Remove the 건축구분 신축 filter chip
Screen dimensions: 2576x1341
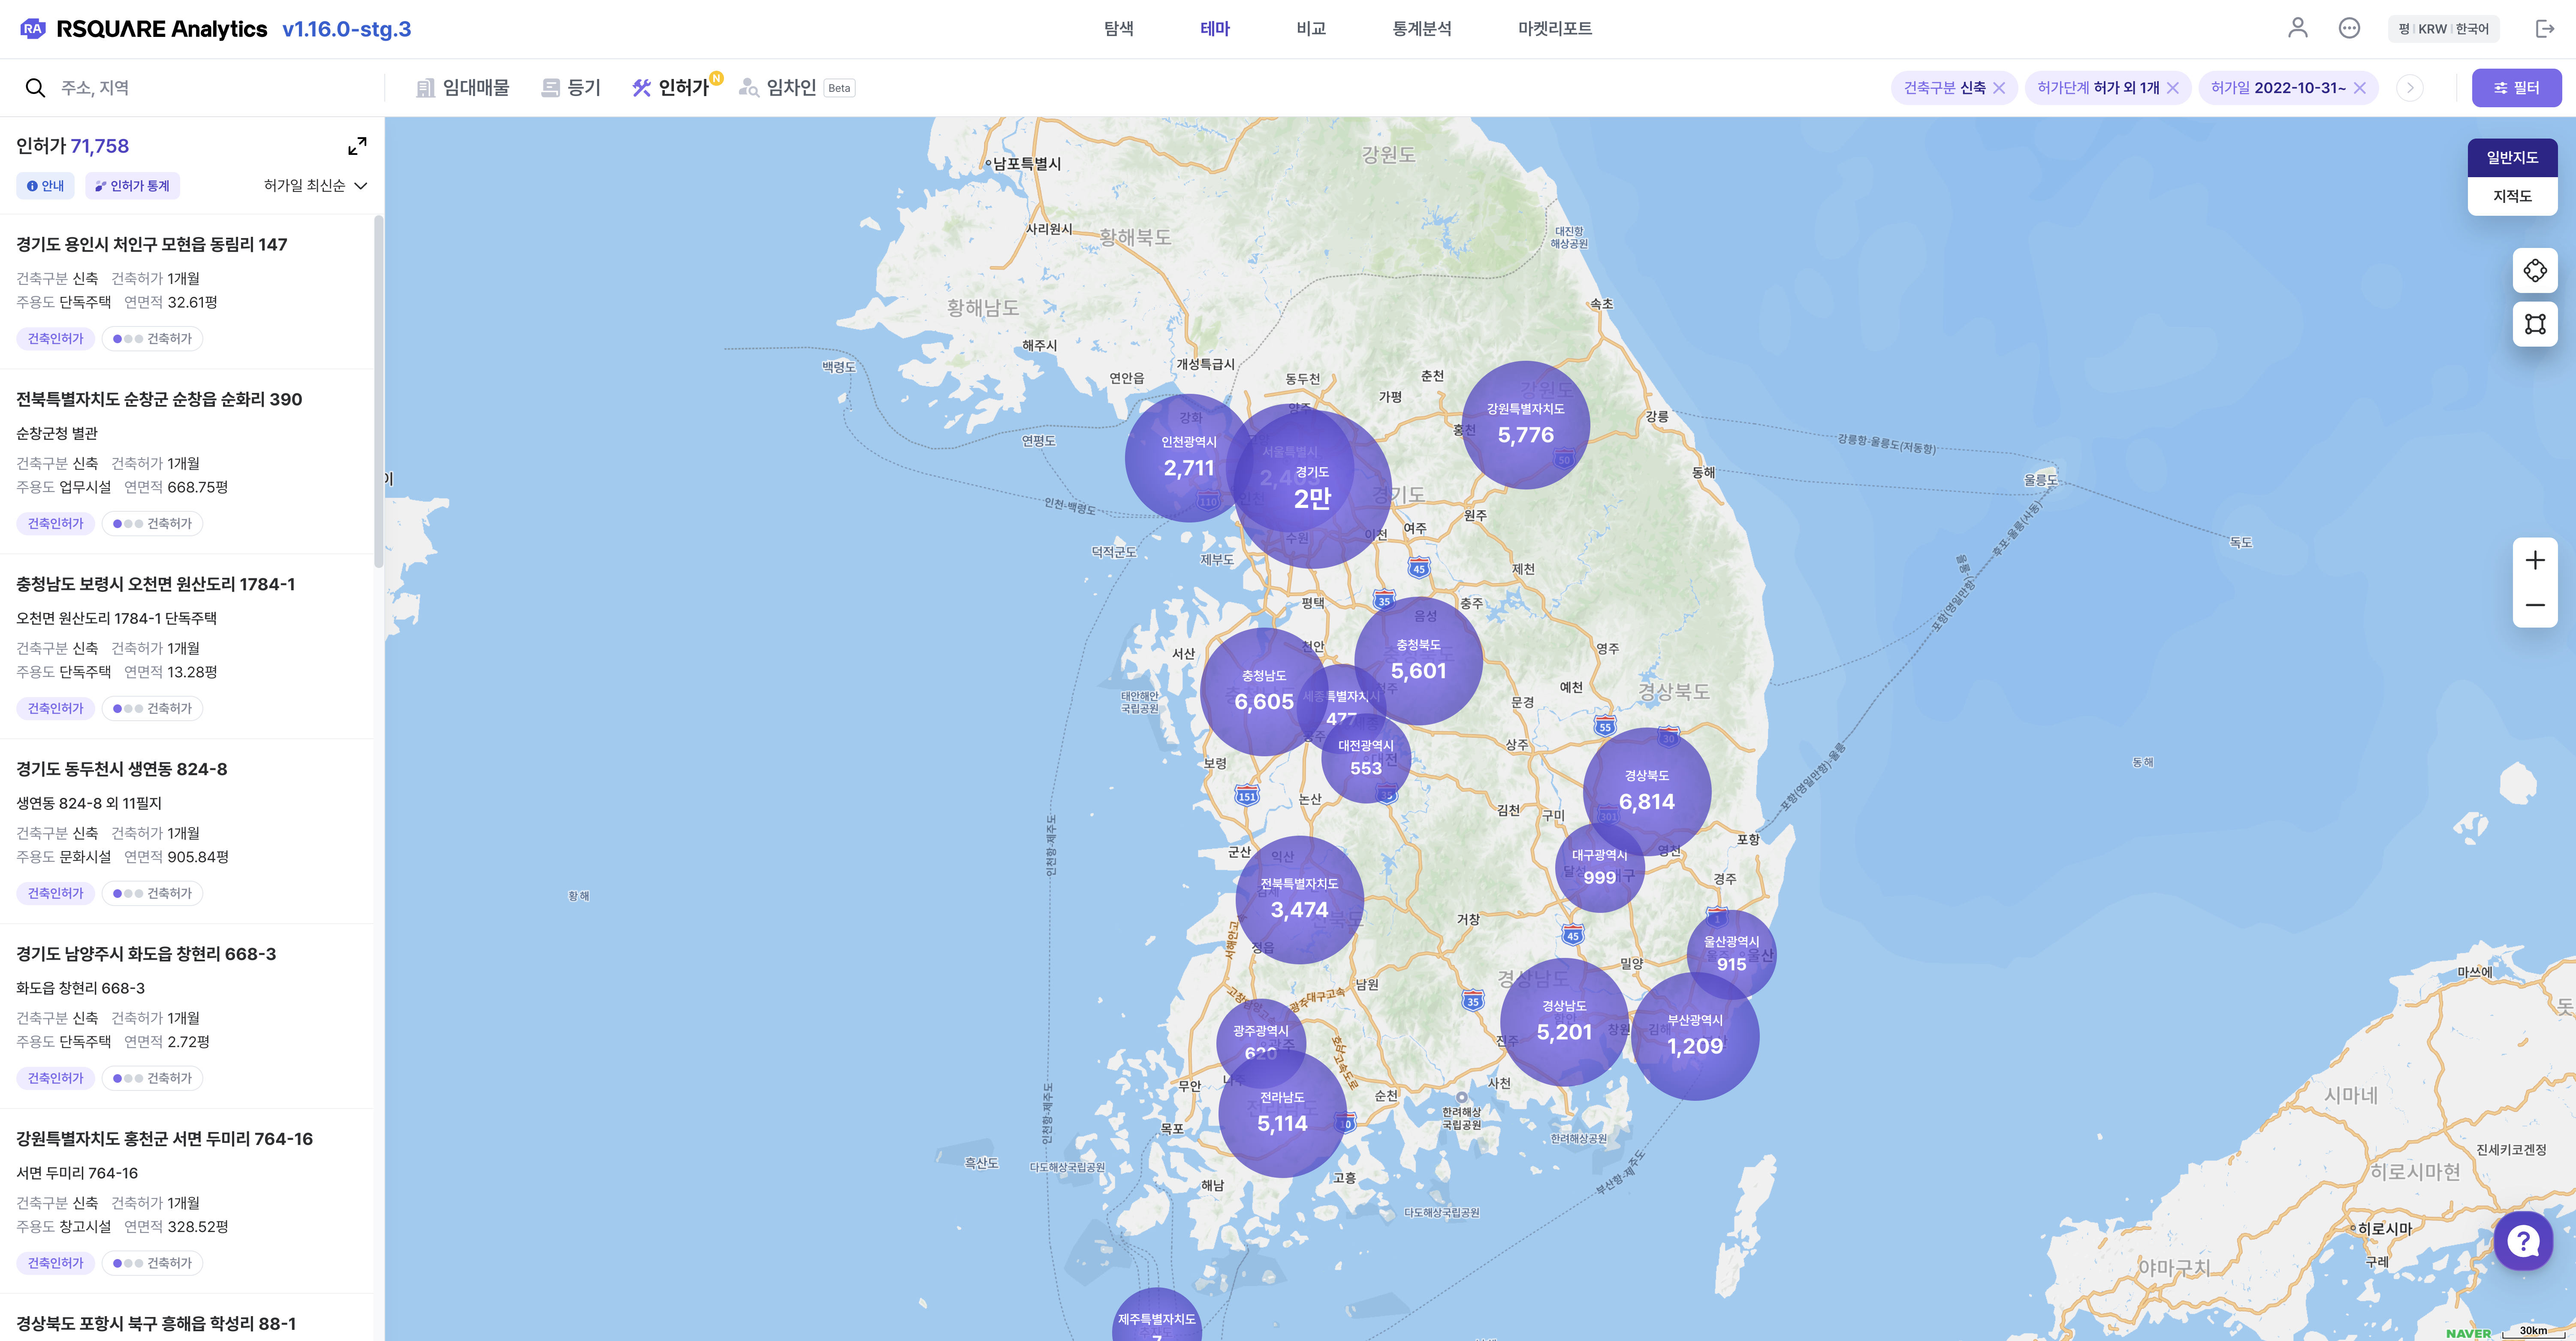1999,88
